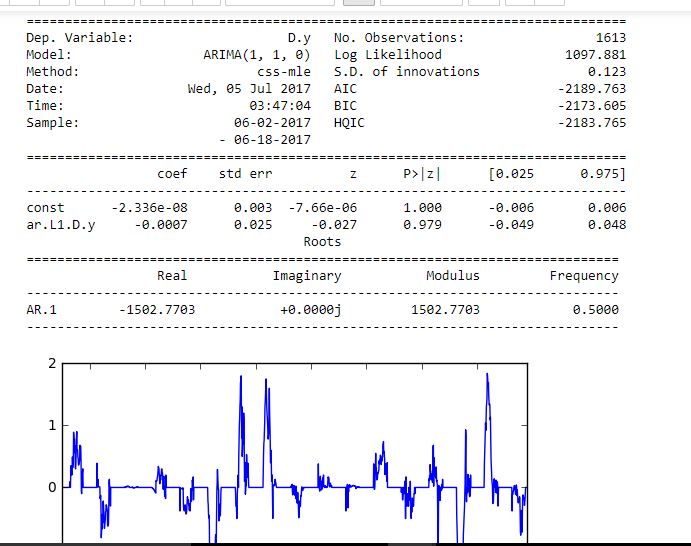Viewport: 691px width, 546px height.
Task: Click the '0.975]' column header
Action: click(x=603, y=174)
